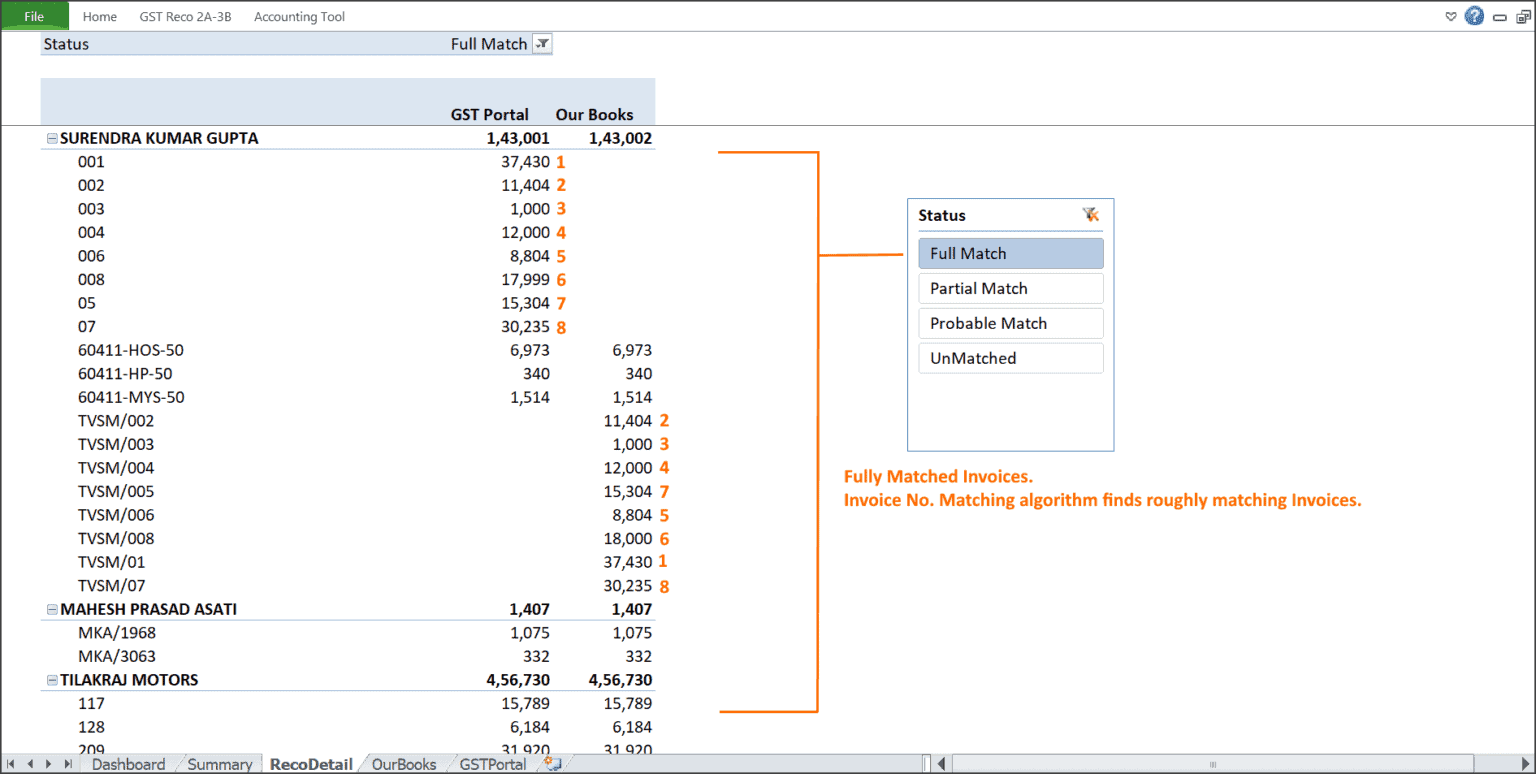
Task: Collapse the TILAKRAJ MOTORS group
Action: [x=51, y=679]
